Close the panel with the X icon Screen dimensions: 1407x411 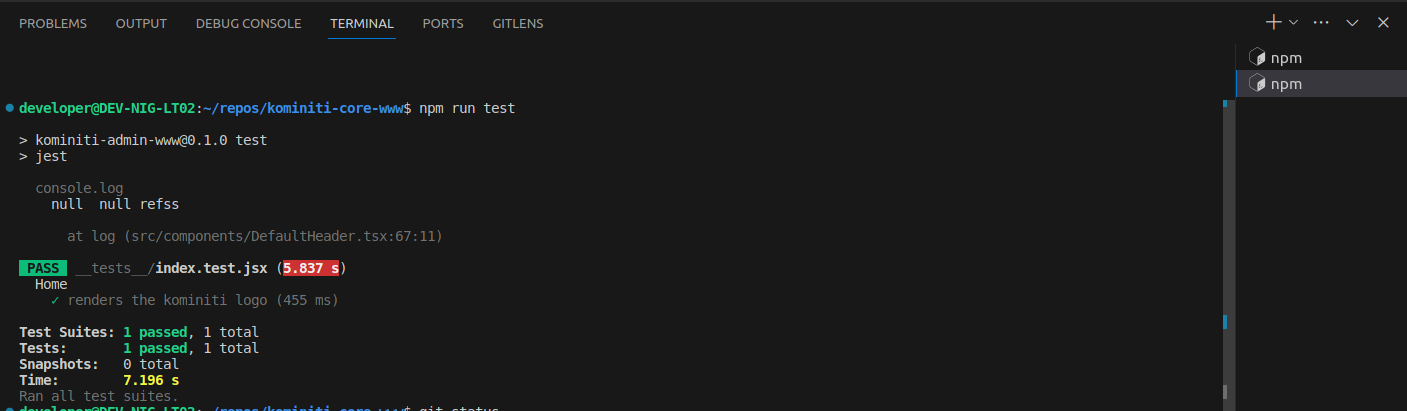coord(1383,22)
